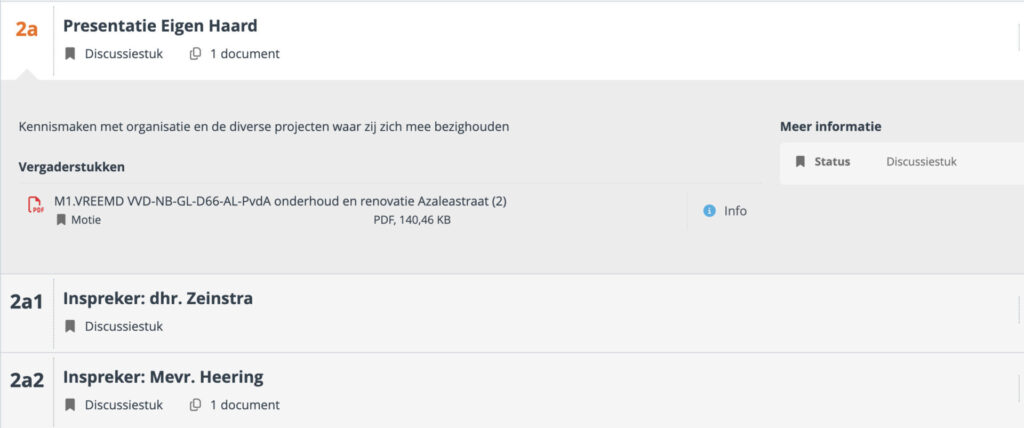Click the bookmark icon next to Status

[x=800, y=161]
